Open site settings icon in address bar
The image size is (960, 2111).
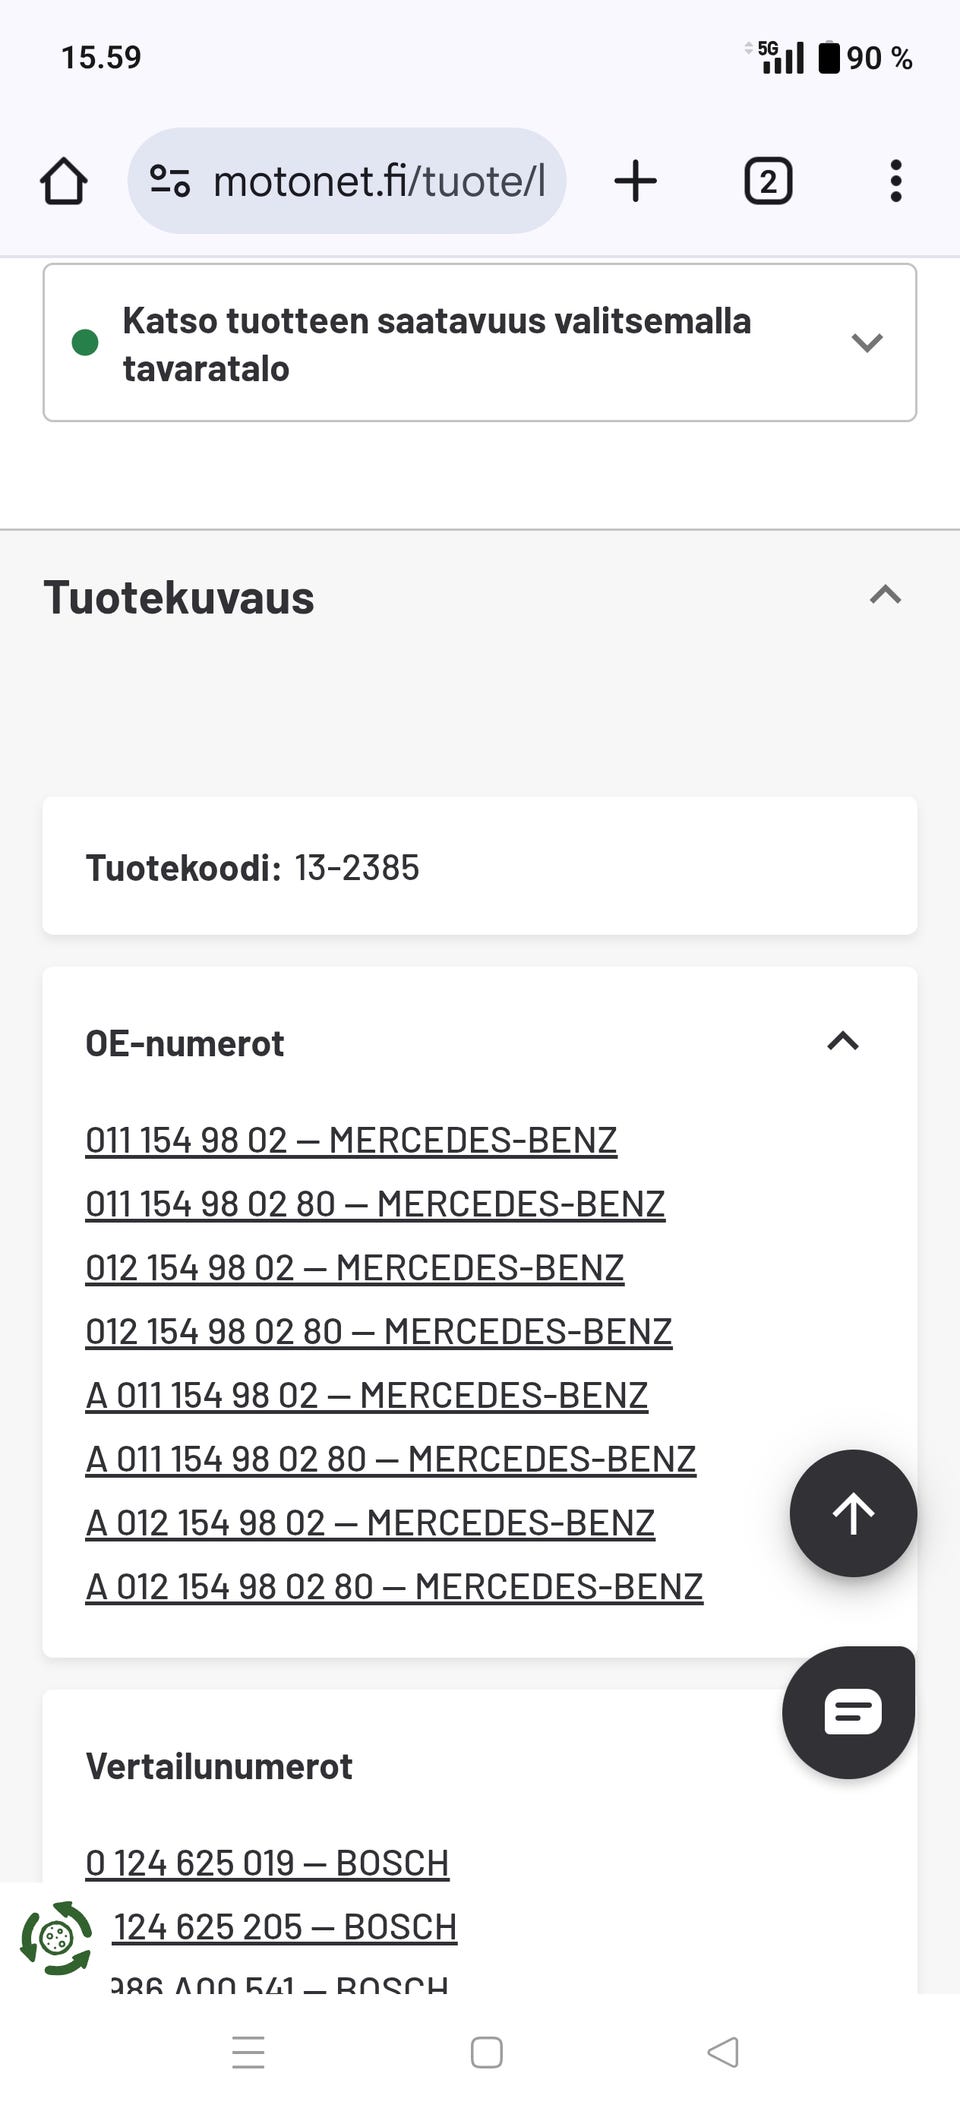pyautogui.click(x=169, y=182)
